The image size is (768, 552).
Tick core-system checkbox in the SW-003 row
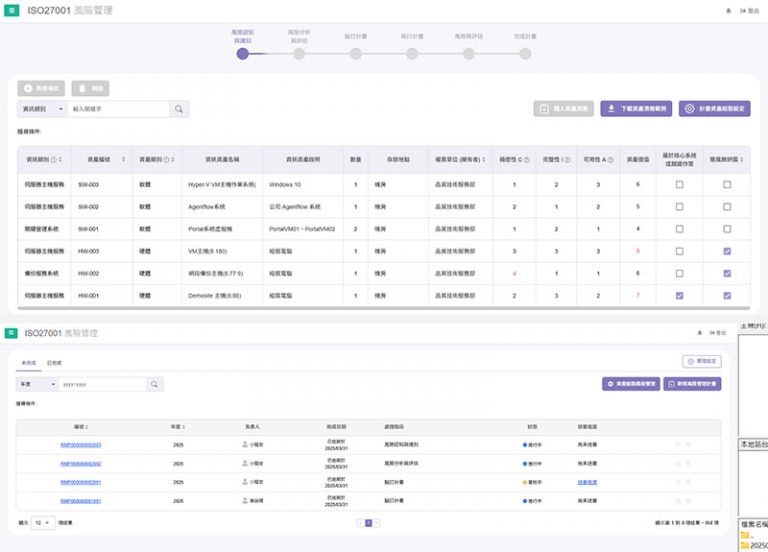click(x=679, y=185)
